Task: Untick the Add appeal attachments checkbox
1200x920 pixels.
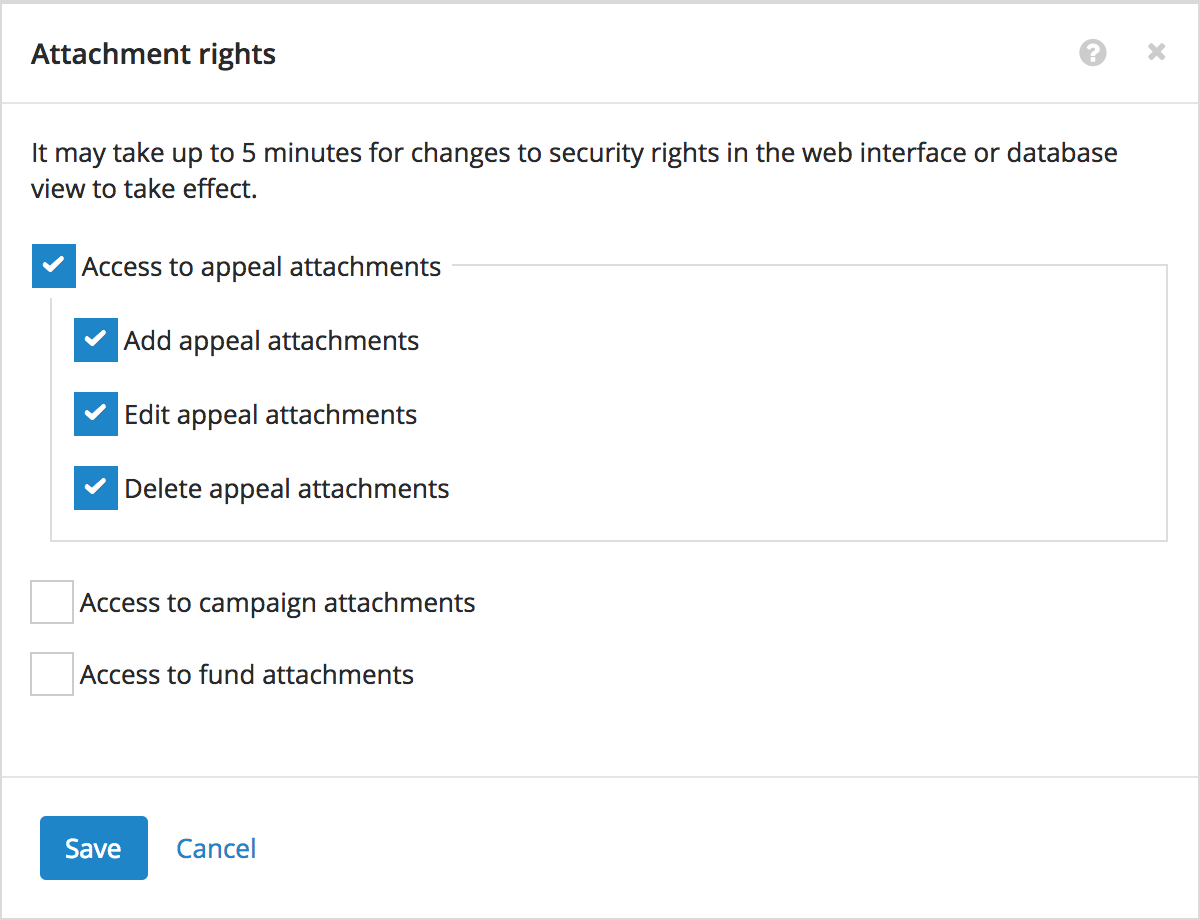Action: click(x=96, y=340)
